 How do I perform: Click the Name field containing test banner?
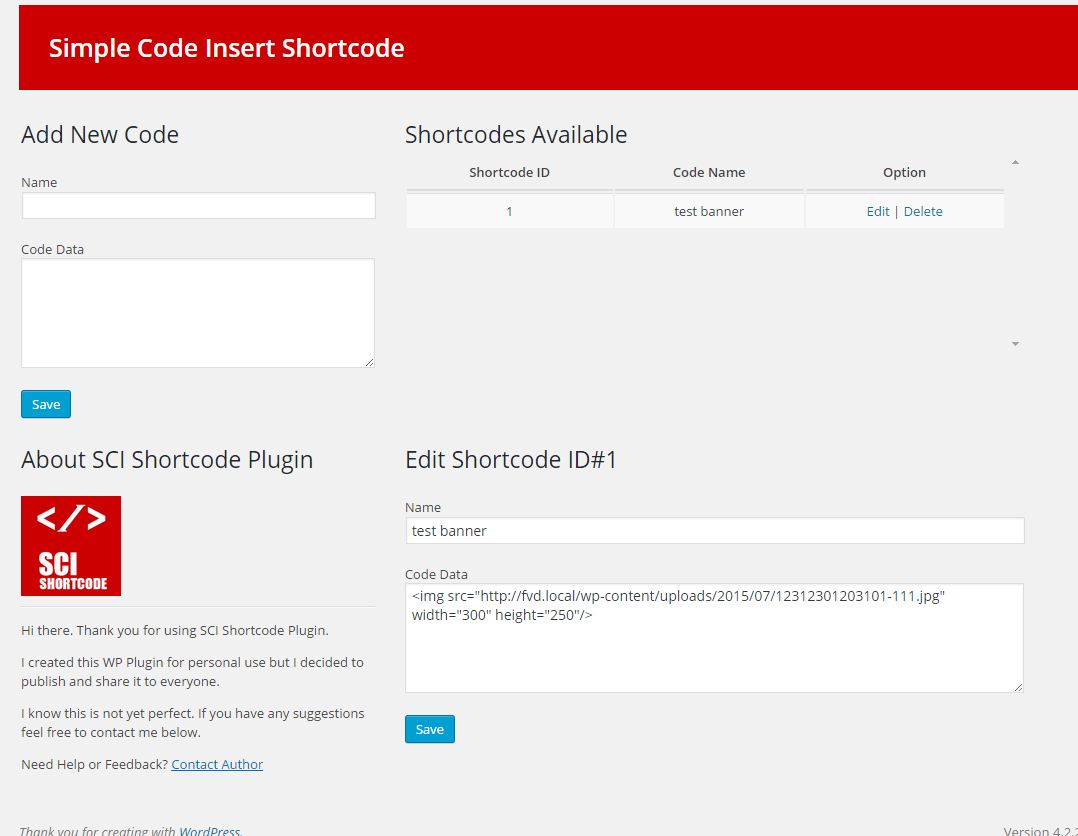(x=714, y=531)
